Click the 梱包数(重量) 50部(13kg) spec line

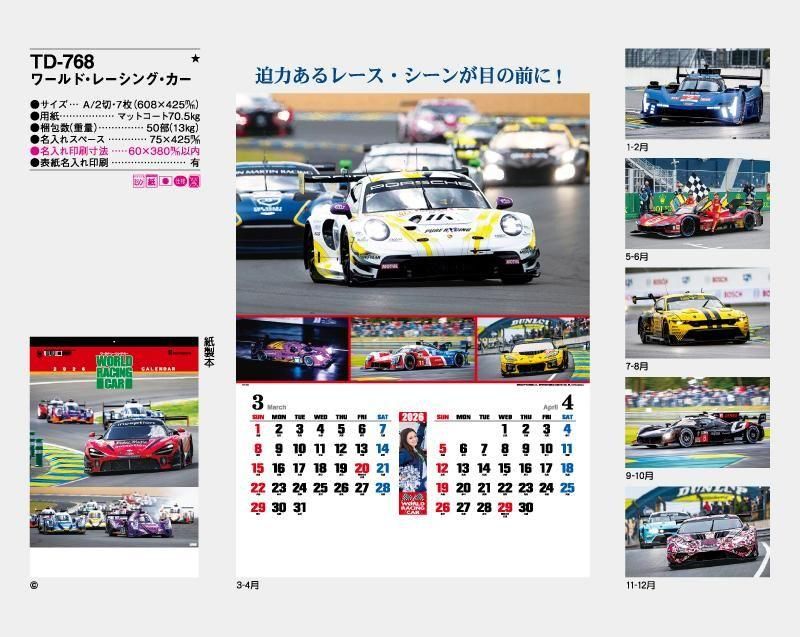point(115,128)
